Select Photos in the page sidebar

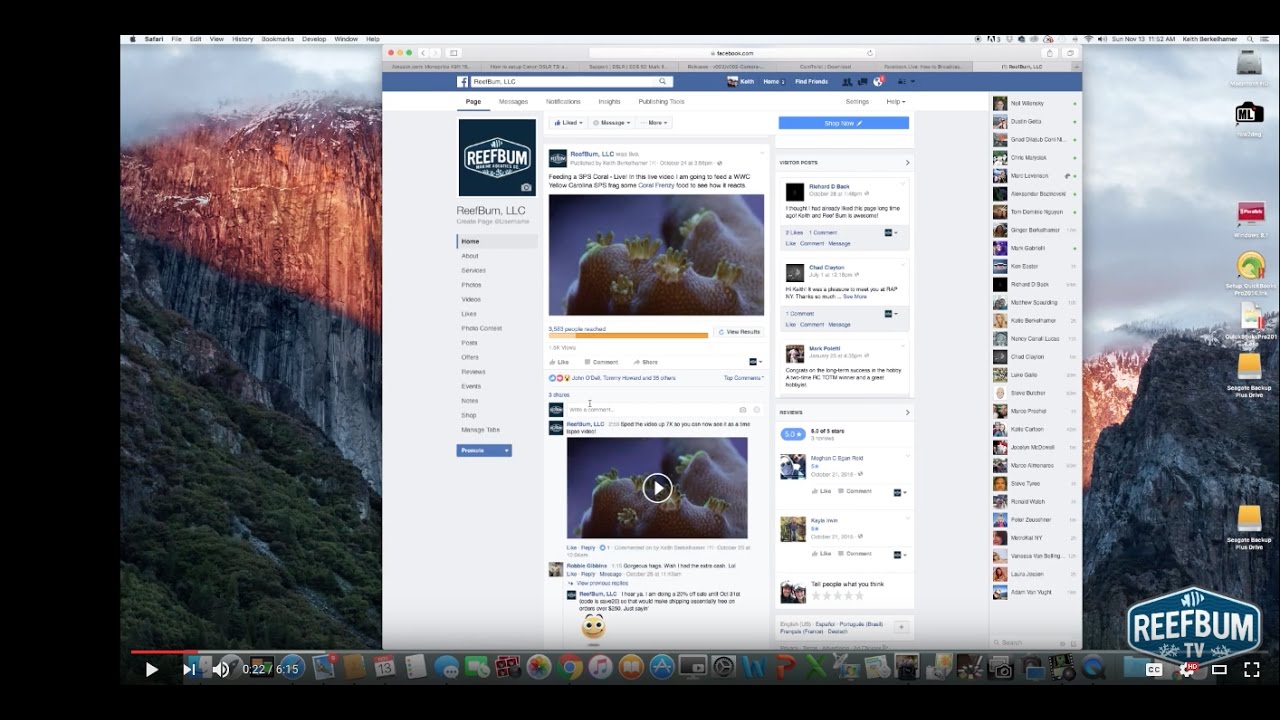click(471, 285)
